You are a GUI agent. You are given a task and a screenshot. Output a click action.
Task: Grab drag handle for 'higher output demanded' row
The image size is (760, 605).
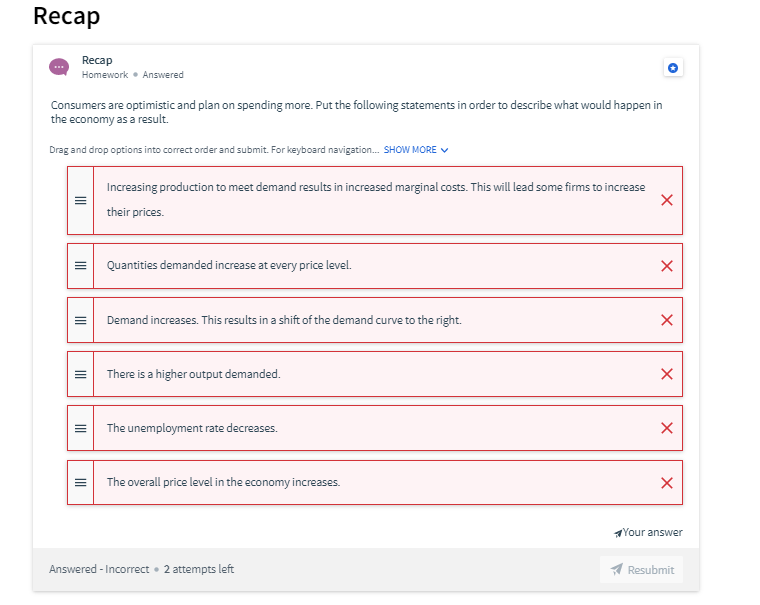tap(80, 374)
